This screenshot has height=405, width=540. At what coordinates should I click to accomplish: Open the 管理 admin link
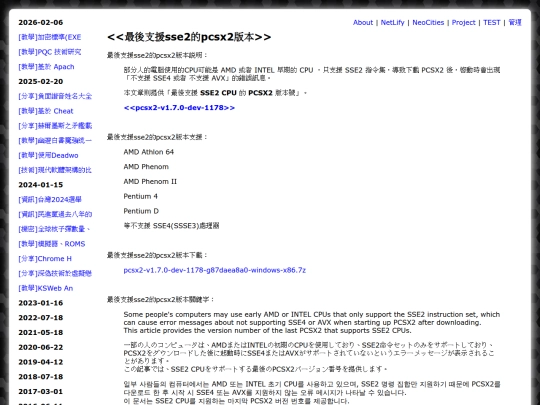tap(515, 22)
